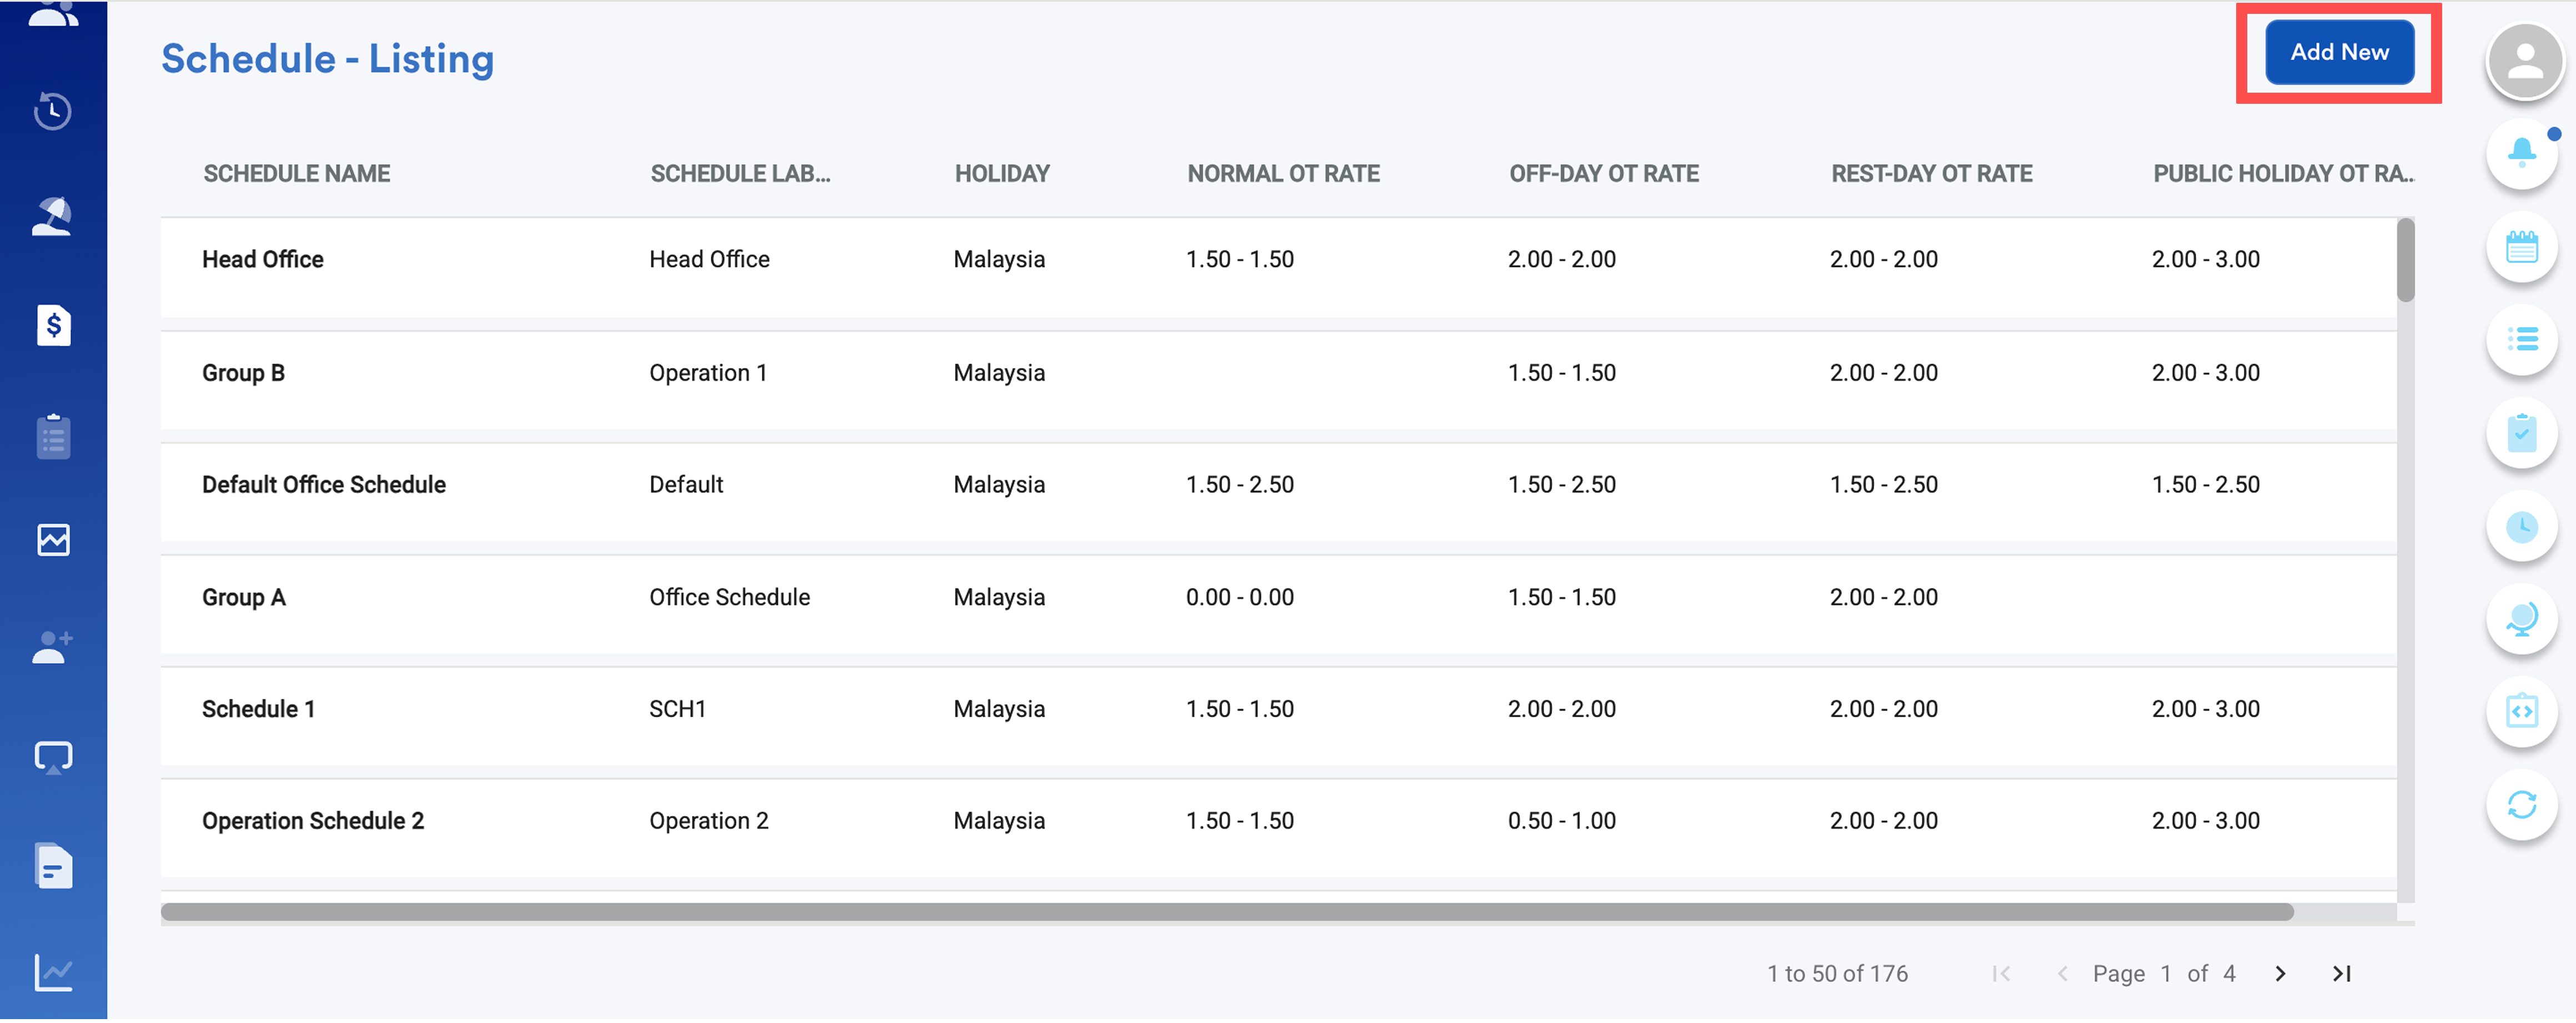This screenshot has width=2576, height=1023.
Task: Open the clipboard checkmark icon on right
Action: [2521, 433]
